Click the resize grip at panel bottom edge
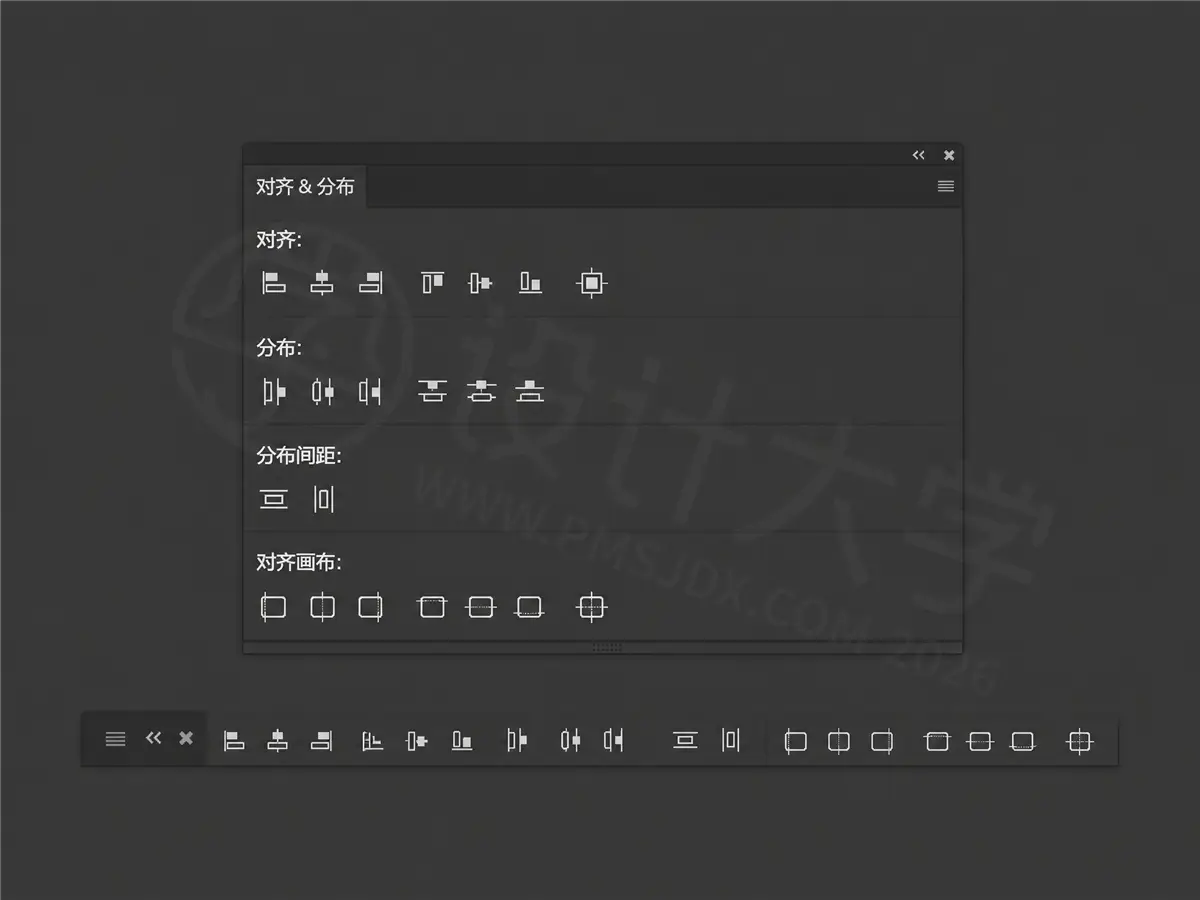 pos(607,647)
